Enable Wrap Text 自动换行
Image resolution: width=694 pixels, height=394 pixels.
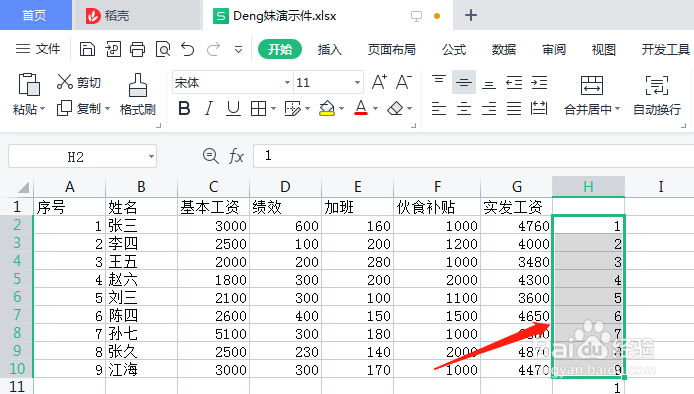click(657, 95)
